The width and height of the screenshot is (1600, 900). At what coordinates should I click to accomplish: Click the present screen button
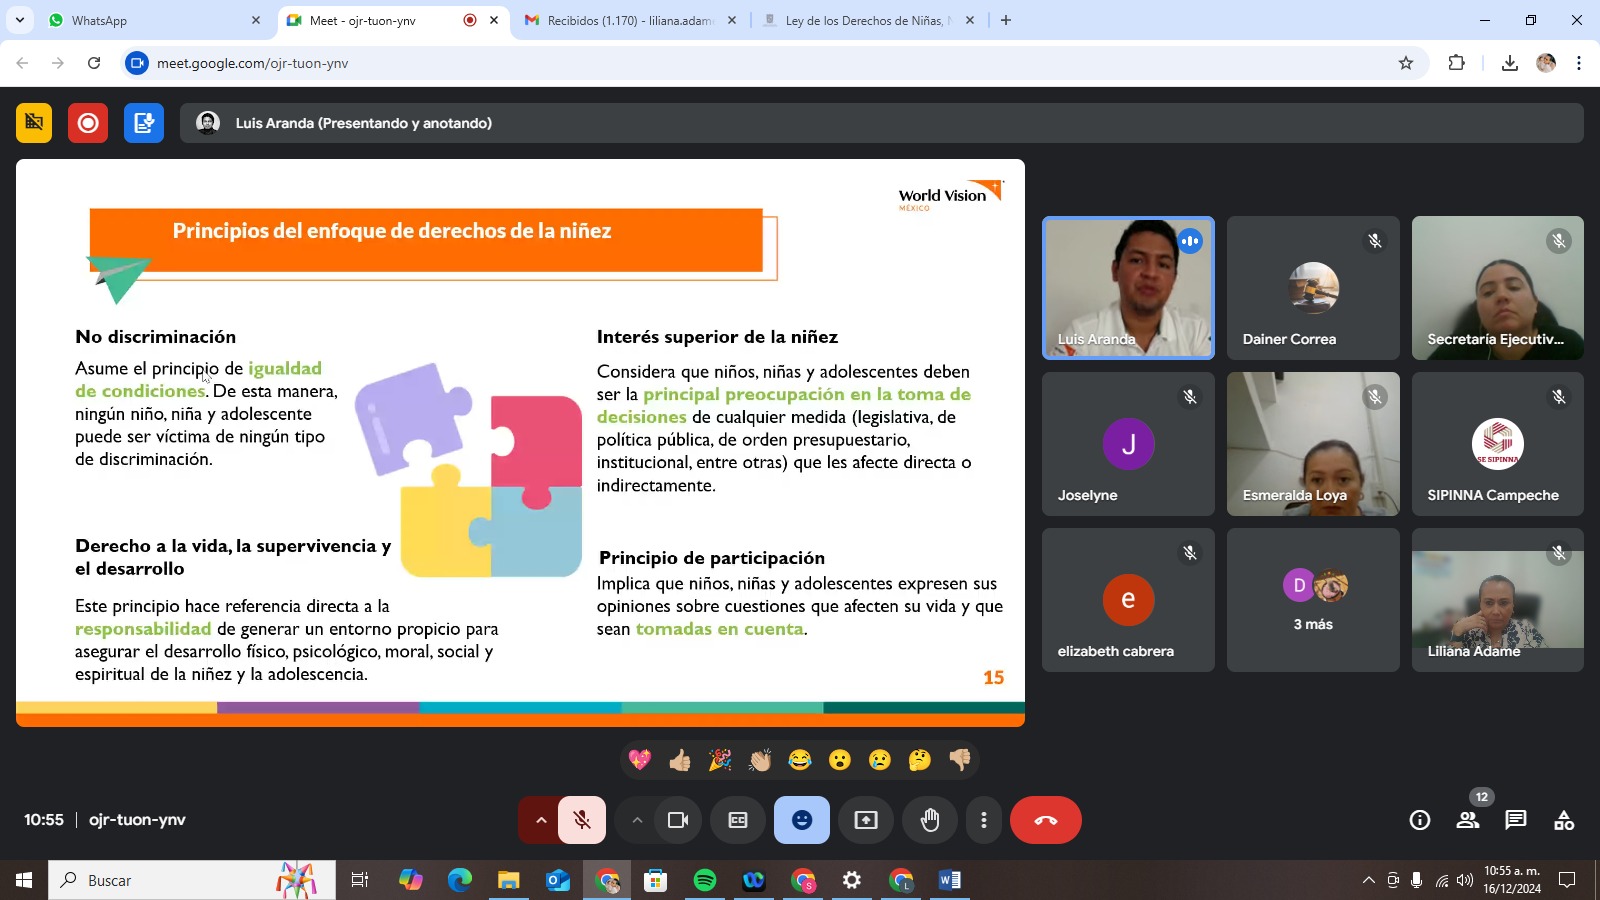tap(866, 820)
